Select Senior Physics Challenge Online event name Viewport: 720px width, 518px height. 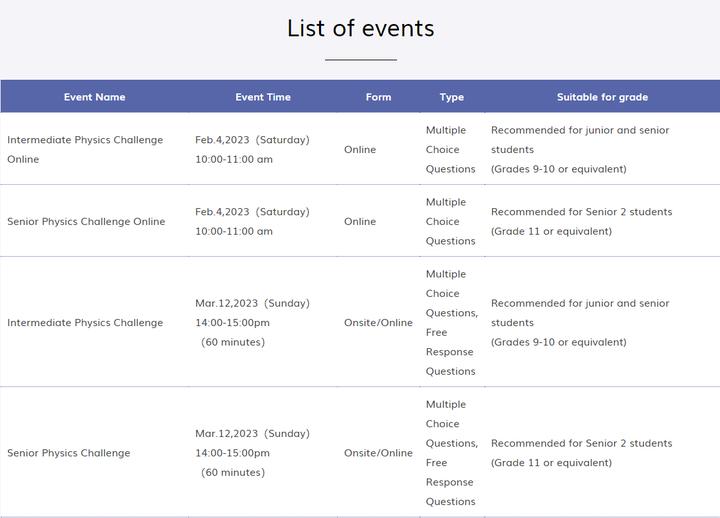[86, 221]
